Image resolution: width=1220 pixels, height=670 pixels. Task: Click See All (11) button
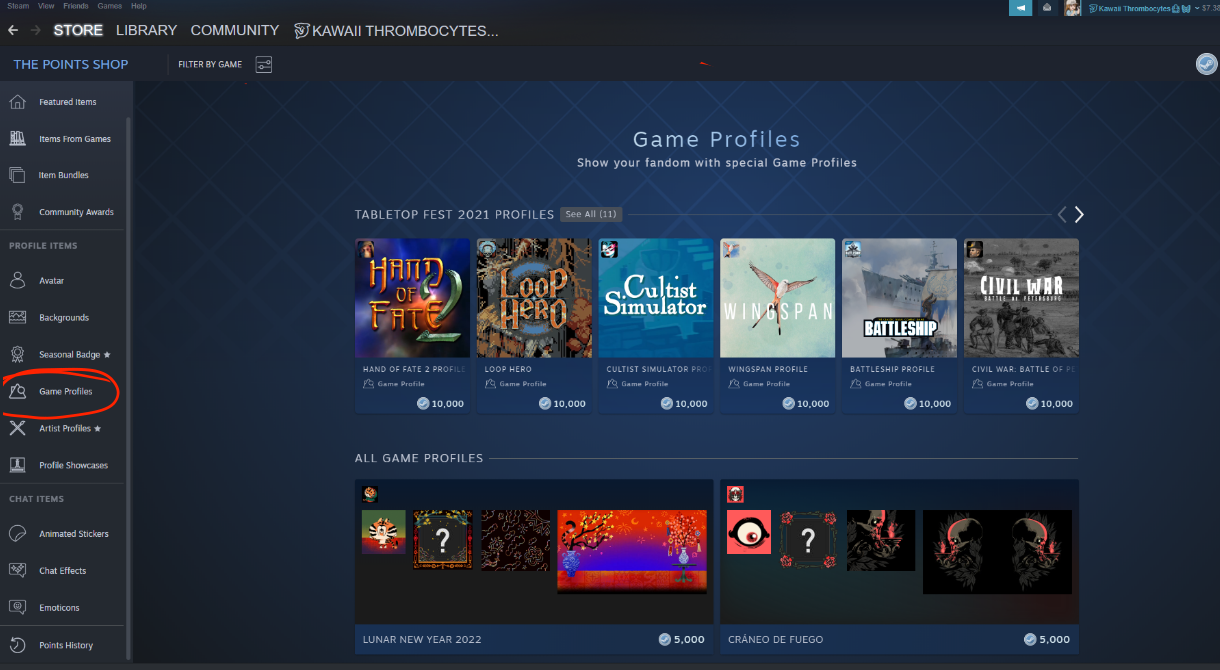591,214
